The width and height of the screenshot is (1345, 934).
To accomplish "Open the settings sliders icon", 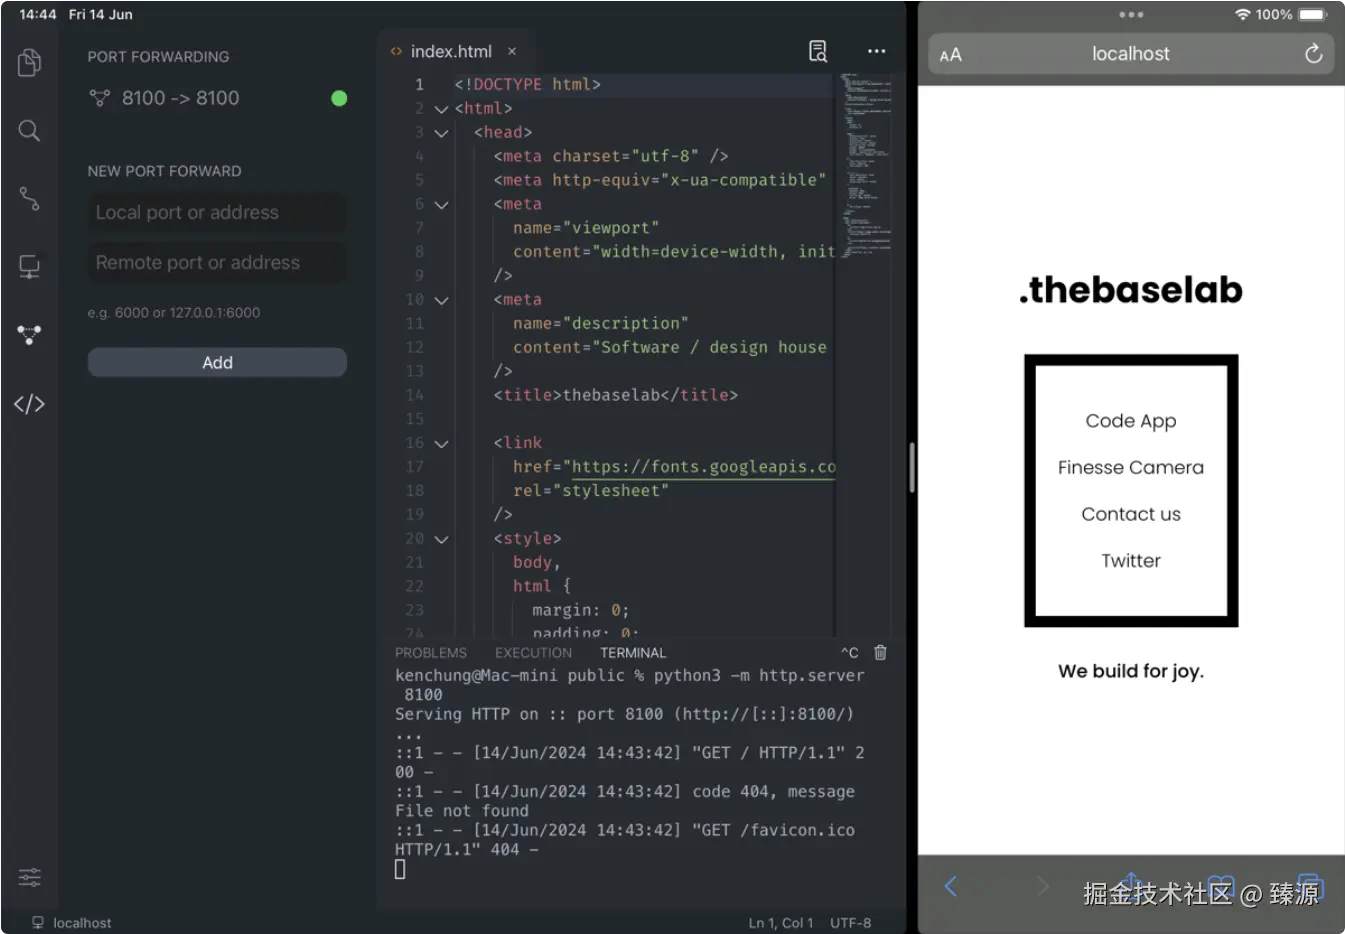I will coord(29,878).
